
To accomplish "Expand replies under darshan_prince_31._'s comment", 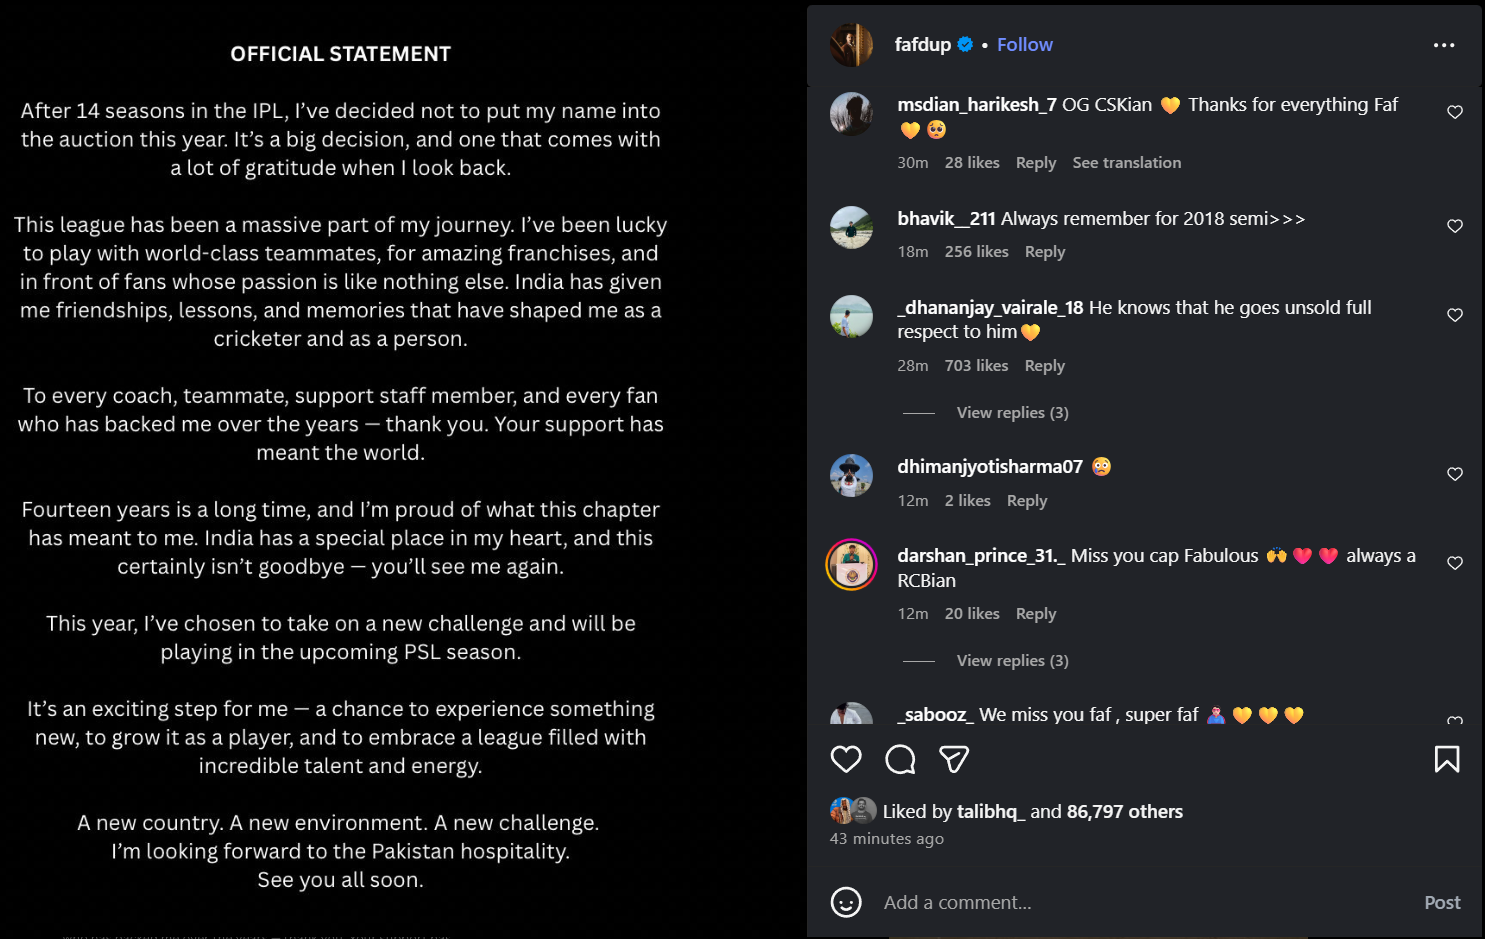I will click(1012, 660).
